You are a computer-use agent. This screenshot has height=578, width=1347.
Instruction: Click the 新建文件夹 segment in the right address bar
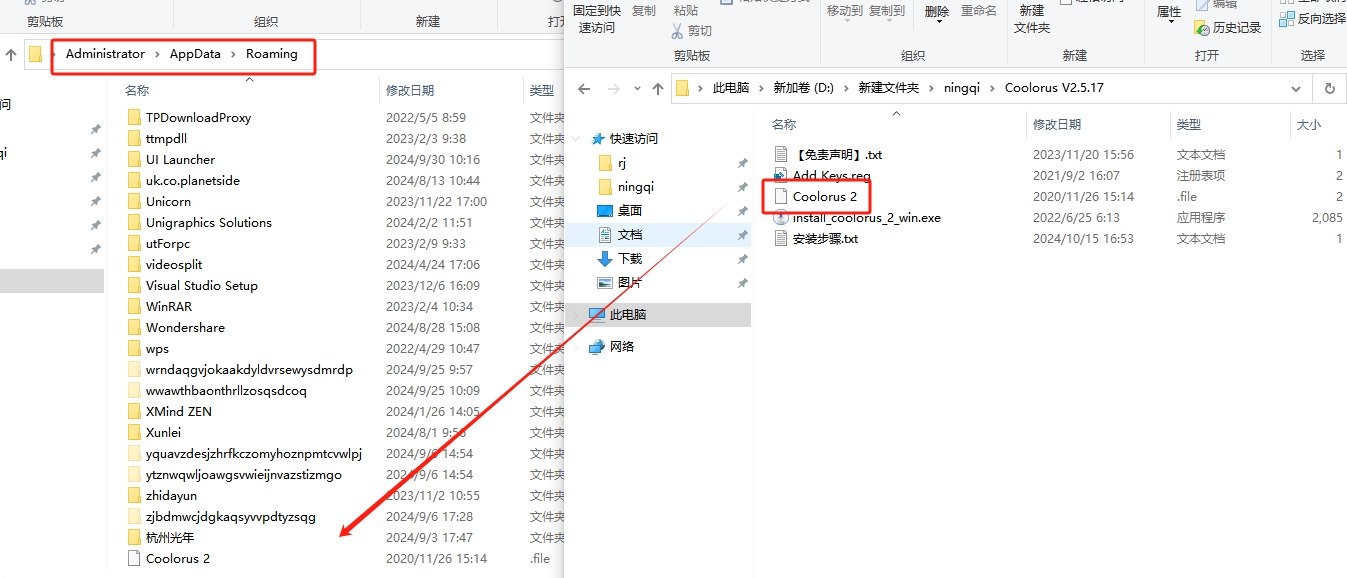point(888,88)
